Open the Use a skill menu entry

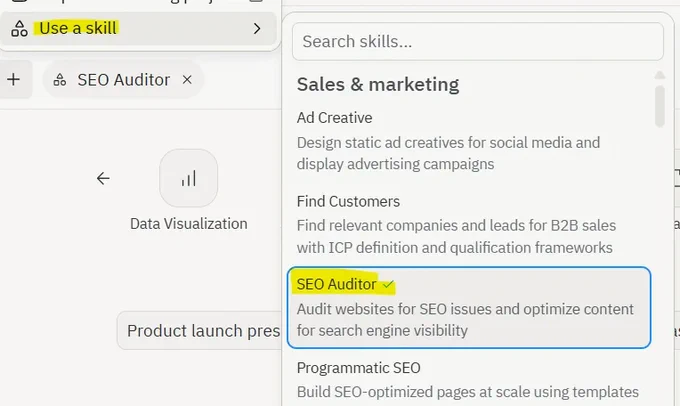pos(138,29)
